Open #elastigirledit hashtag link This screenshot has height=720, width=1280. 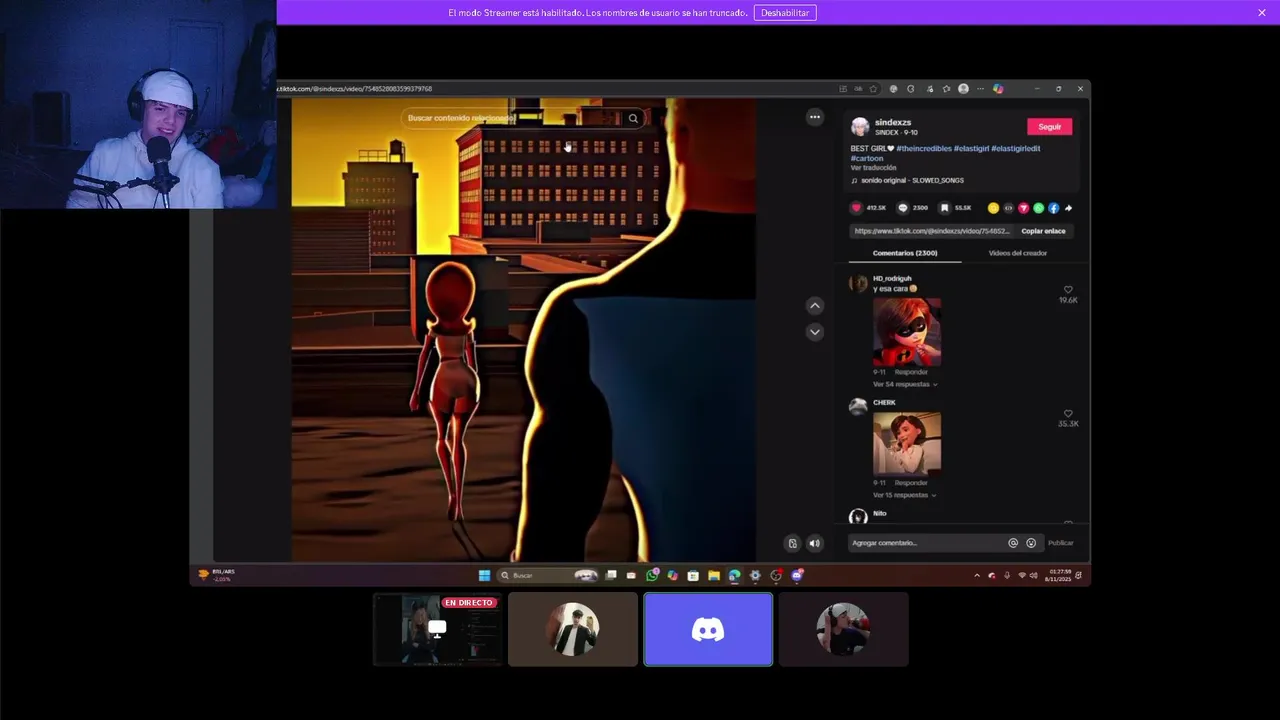tap(1015, 148)
